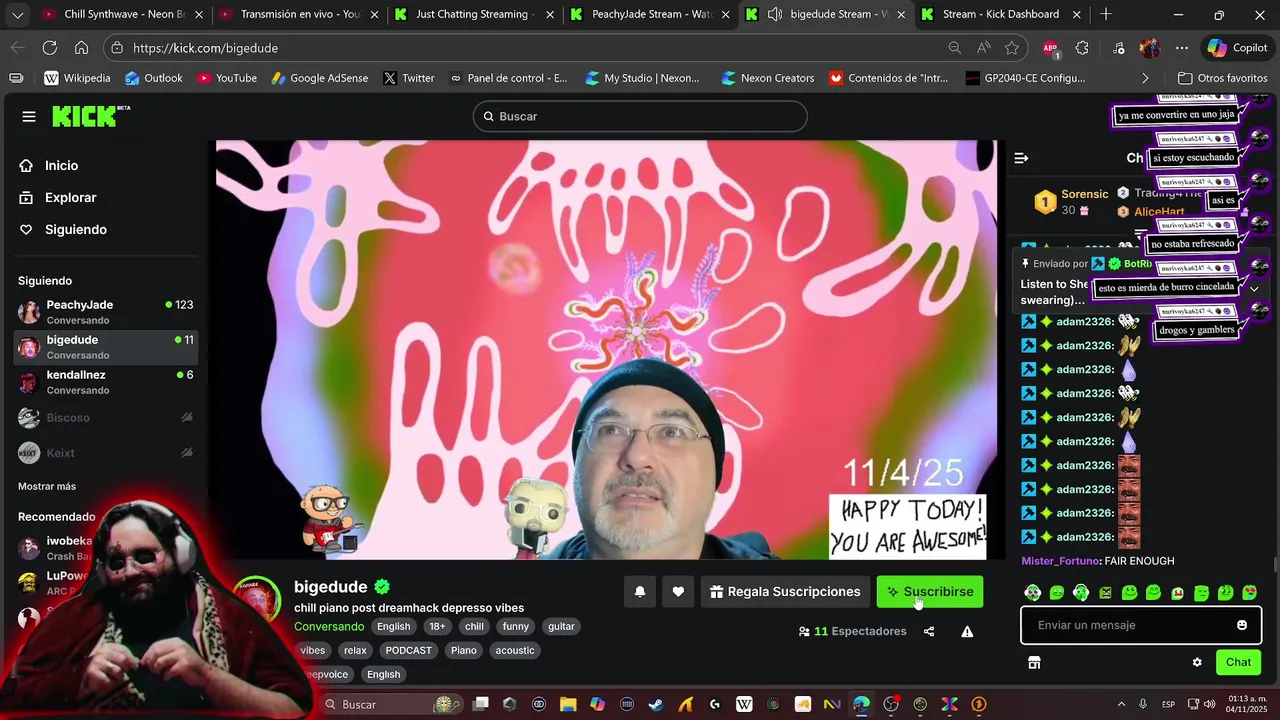
Task: Reload the page
Action: click(x=49, y=48)
